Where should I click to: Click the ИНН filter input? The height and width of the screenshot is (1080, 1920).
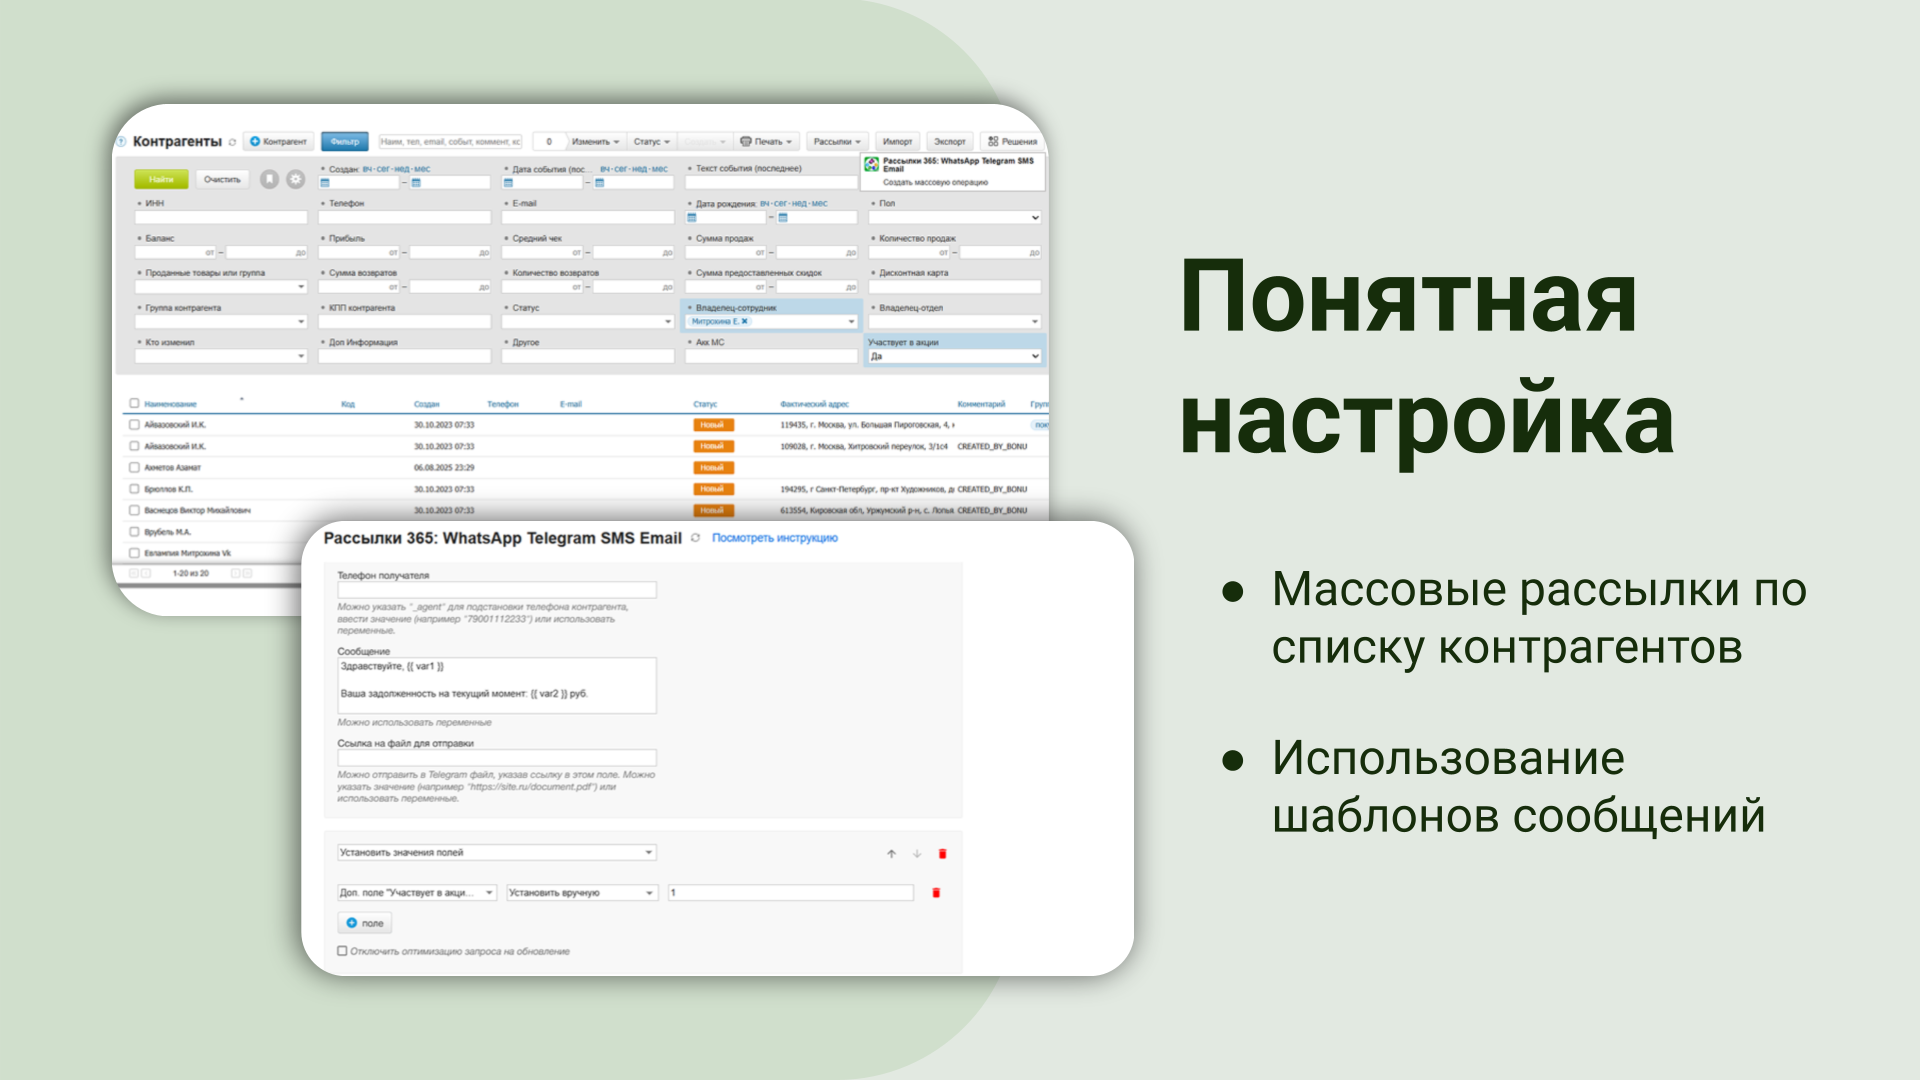(x=221, y=217)
